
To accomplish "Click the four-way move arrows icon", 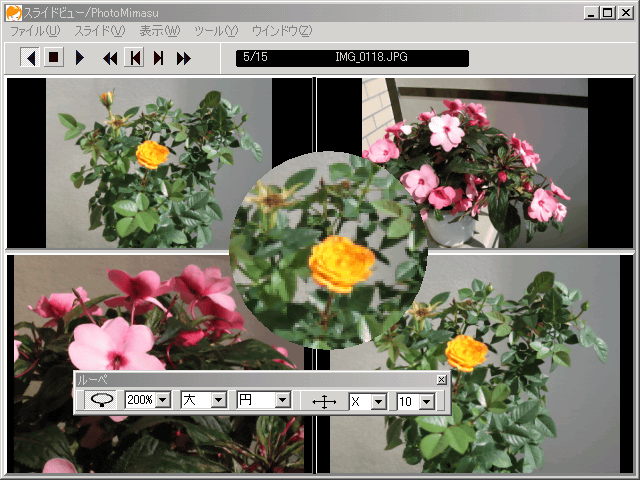I will (324, 401).
